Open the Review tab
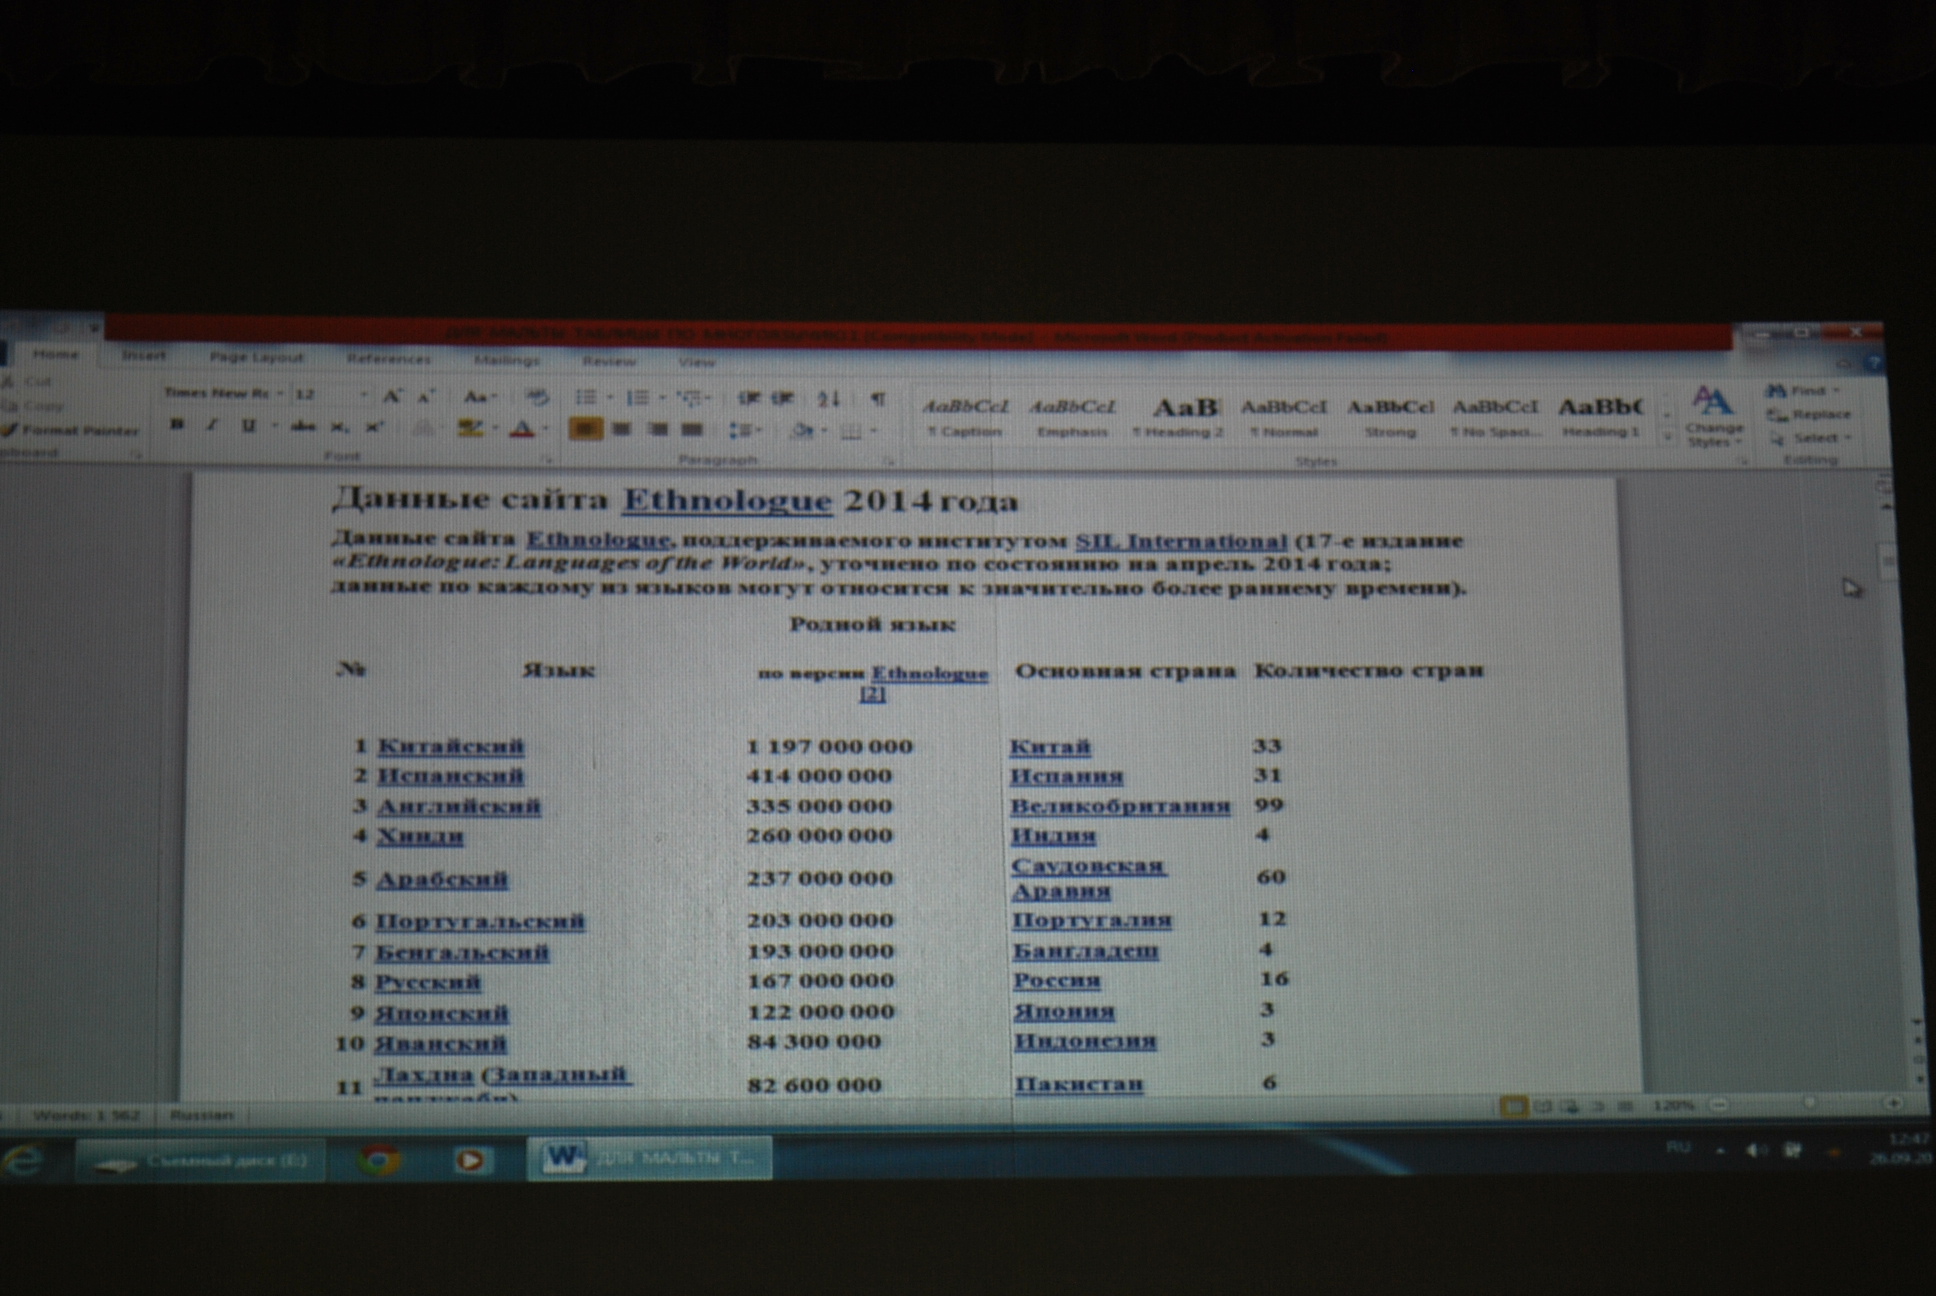 (x=609, y=361)
